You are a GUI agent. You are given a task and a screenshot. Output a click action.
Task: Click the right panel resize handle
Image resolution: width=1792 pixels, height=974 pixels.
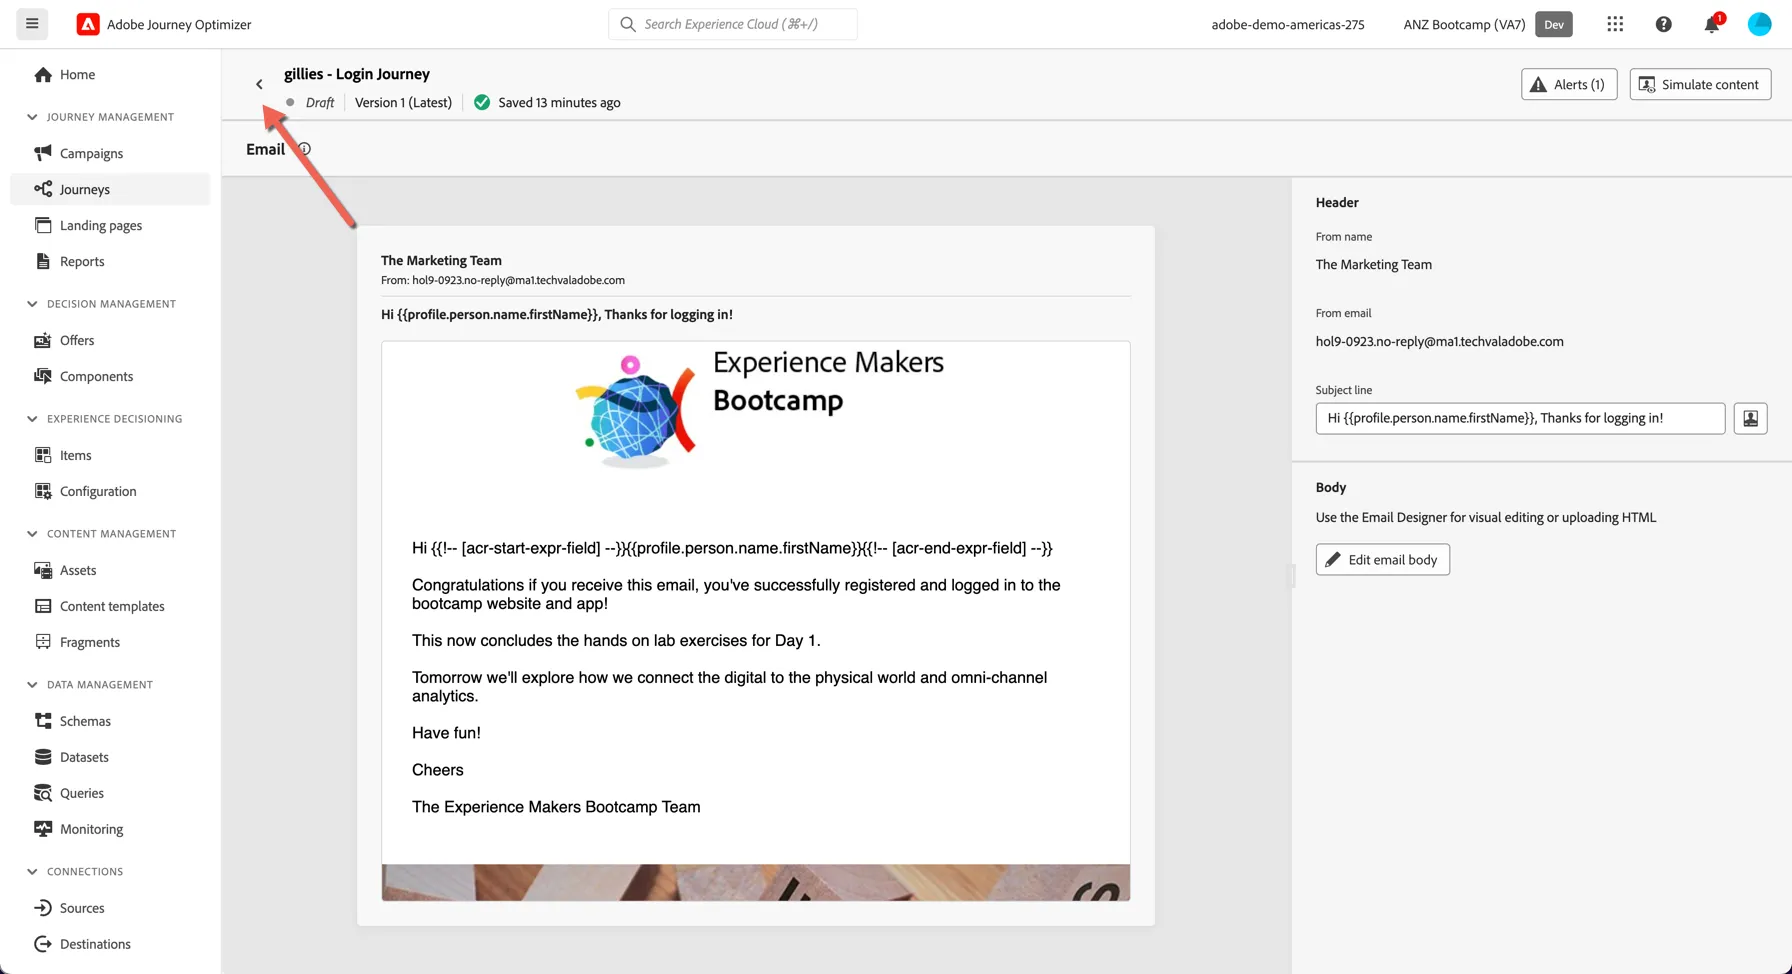(1291, 575)
